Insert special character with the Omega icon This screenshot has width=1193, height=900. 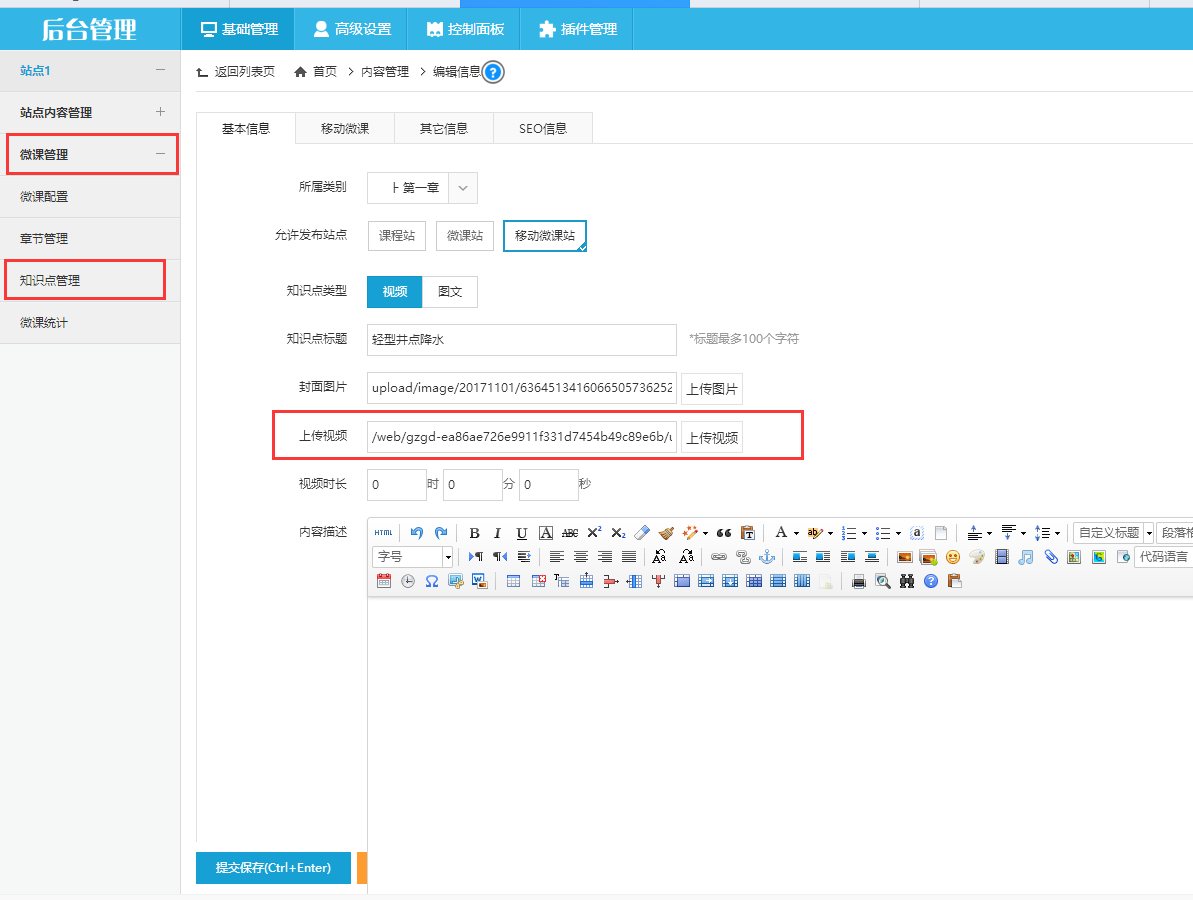432,581
